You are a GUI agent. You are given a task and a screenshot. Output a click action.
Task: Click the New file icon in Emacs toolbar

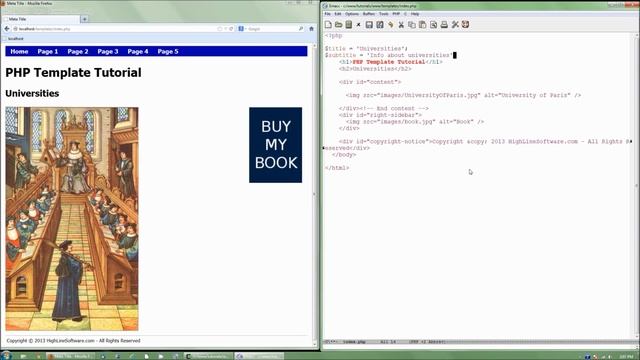328,25
